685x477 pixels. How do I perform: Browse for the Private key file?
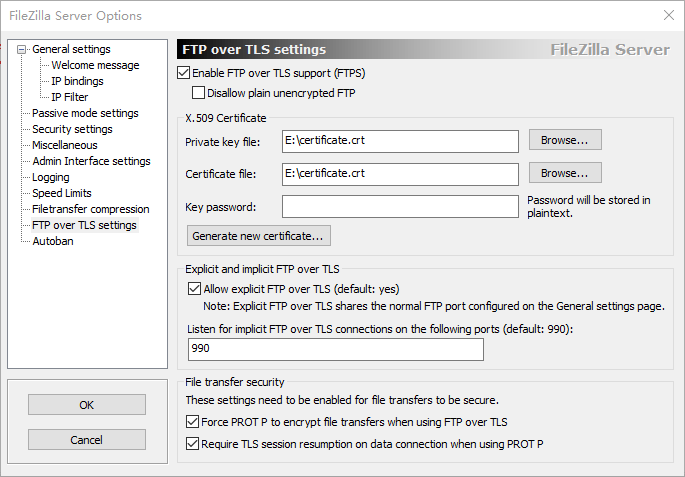[x=565, y=140]
